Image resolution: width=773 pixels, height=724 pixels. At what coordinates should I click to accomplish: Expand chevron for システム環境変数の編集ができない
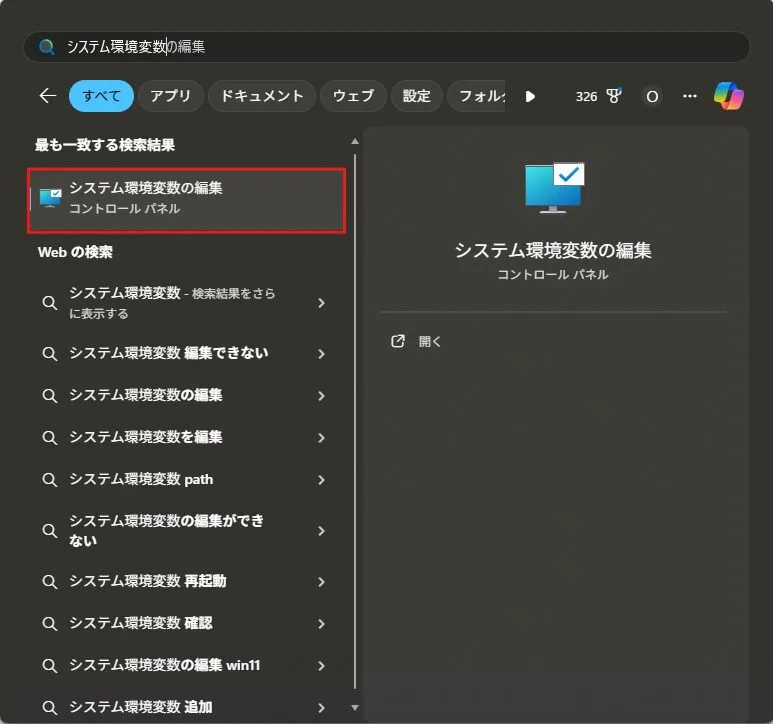pos(321,531)
